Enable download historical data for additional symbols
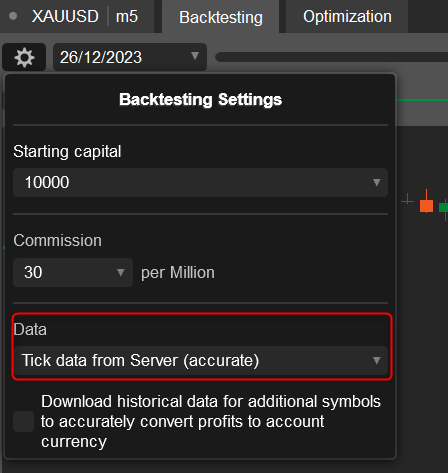The height and width of the screenshot is (473, 448). [x=23, y=421]
